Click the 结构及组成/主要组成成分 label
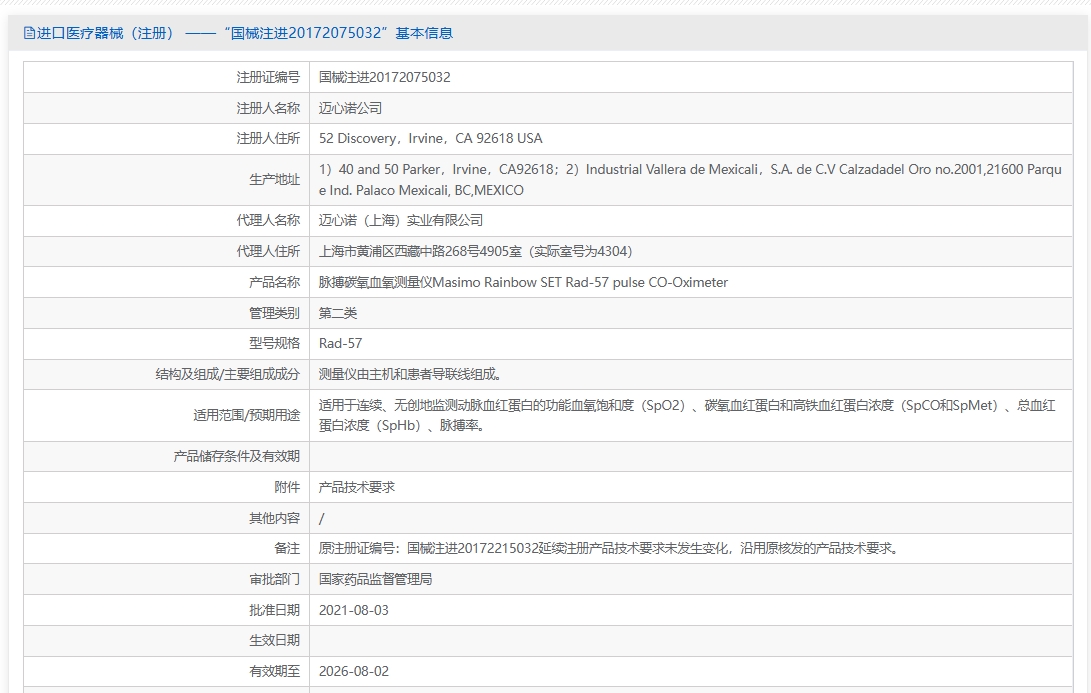The width and height of the screenshot is (1091, 693). point(228,374)
